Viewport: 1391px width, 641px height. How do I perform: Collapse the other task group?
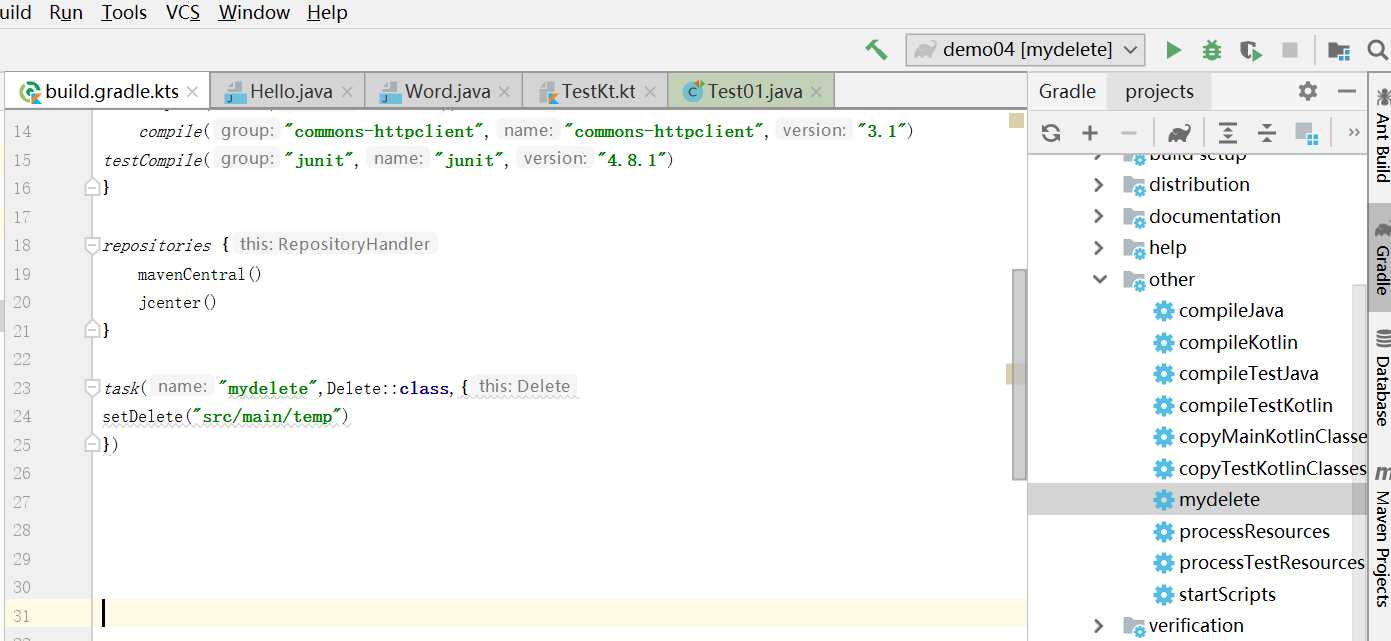(x=1100, y=279)
